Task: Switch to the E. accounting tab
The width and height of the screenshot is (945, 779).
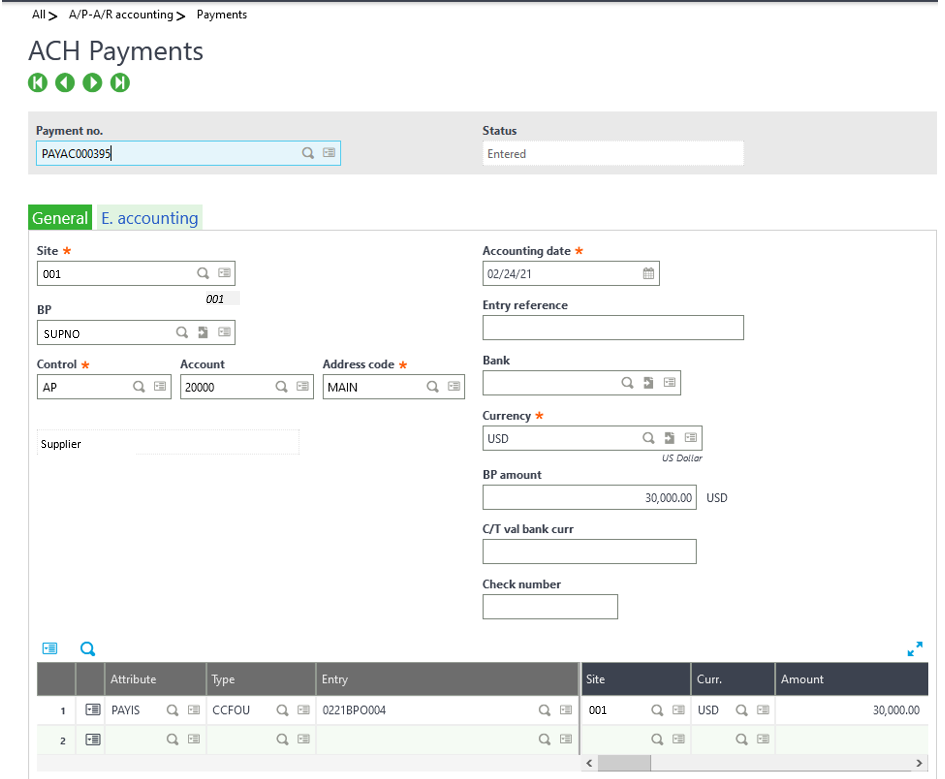Action: [150, 218]
